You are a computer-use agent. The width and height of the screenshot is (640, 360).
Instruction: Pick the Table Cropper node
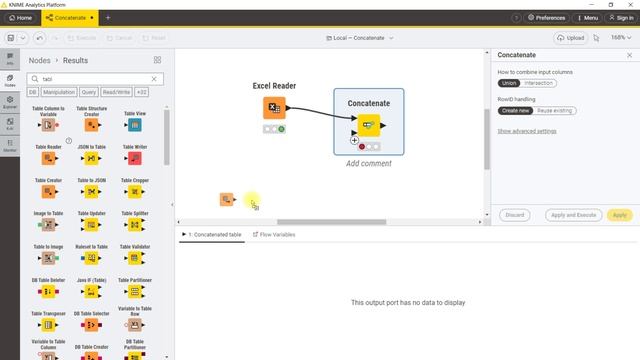tap(135, 191)
